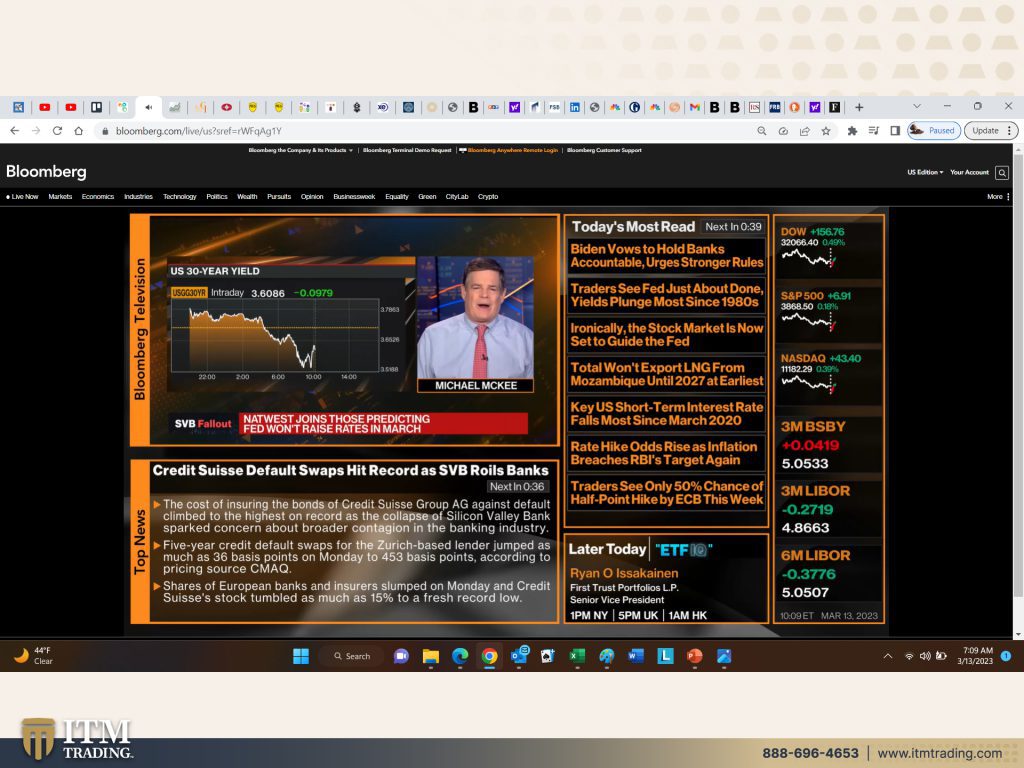Click the zoom magnifier icon in address bar
The height and width of the screenshot is (768, 1024).
[761, 131]
